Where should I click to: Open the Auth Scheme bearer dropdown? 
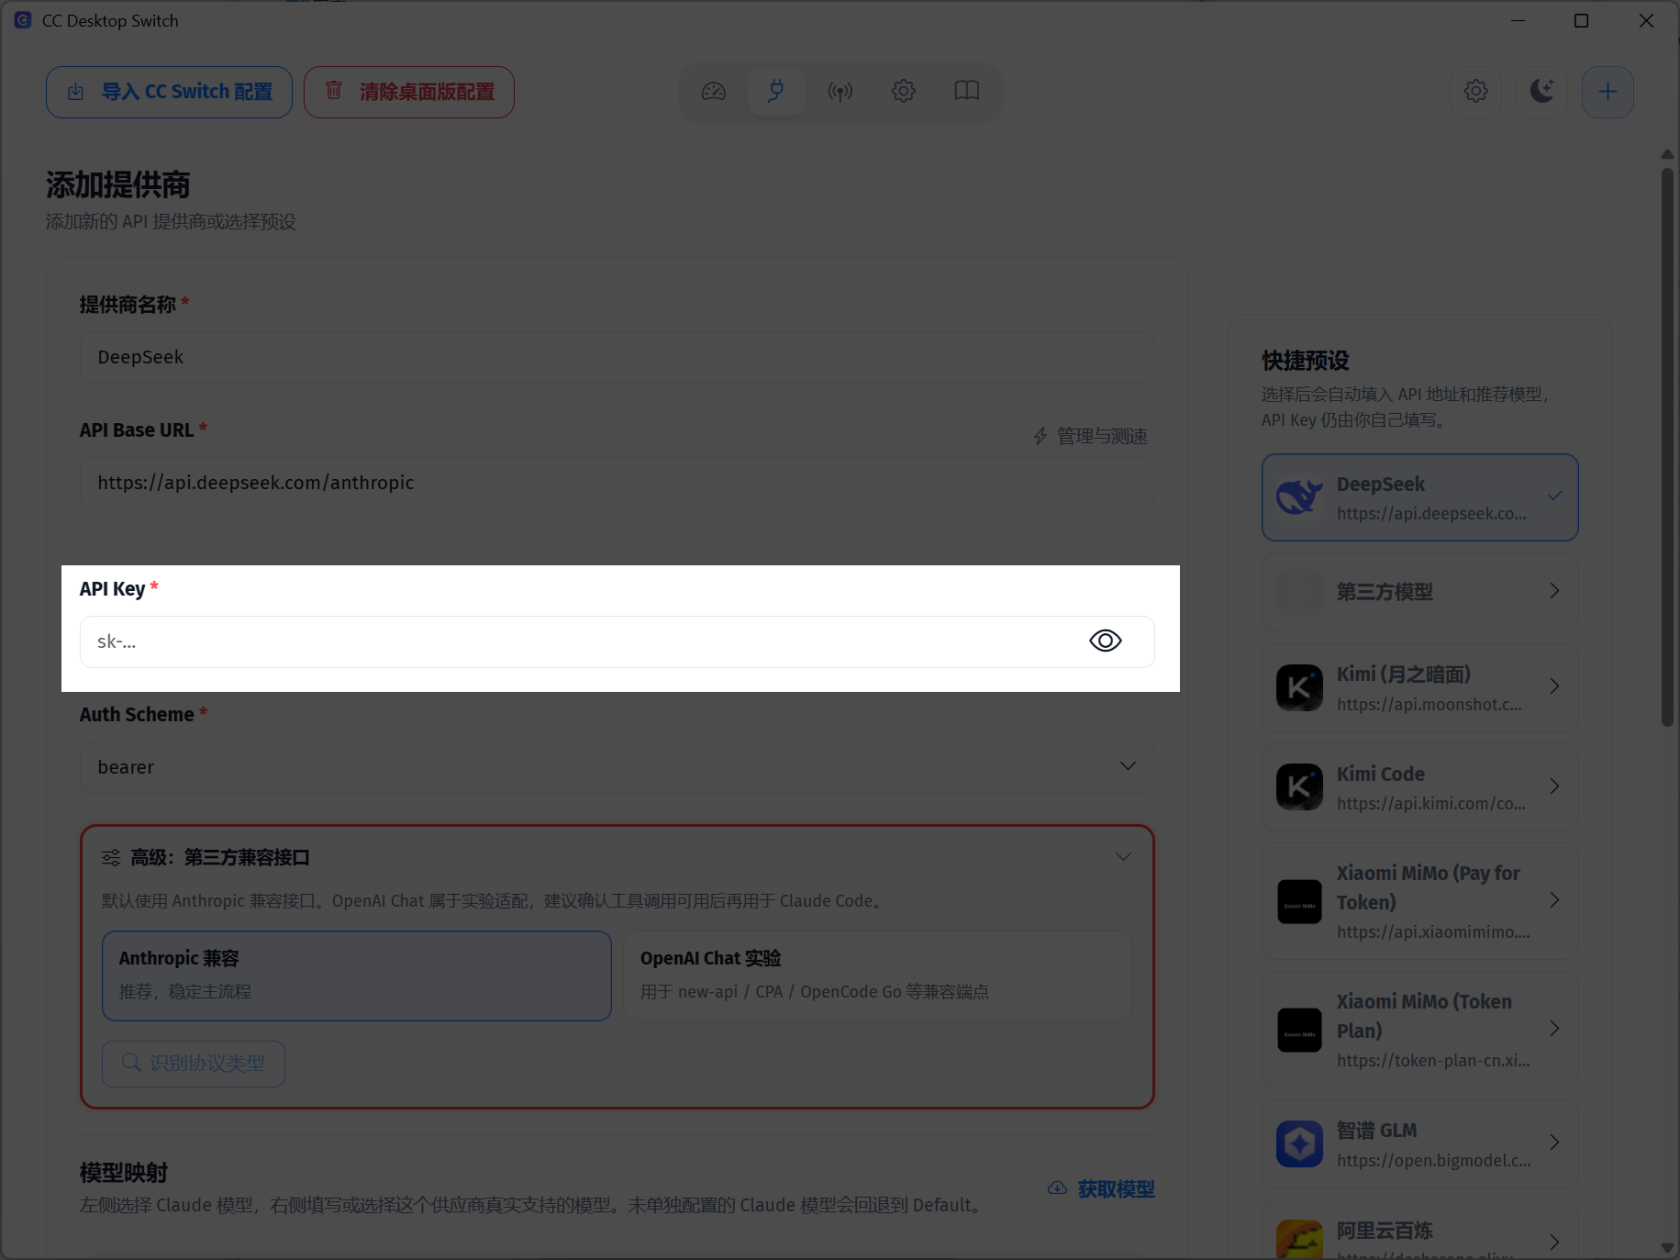617,767
